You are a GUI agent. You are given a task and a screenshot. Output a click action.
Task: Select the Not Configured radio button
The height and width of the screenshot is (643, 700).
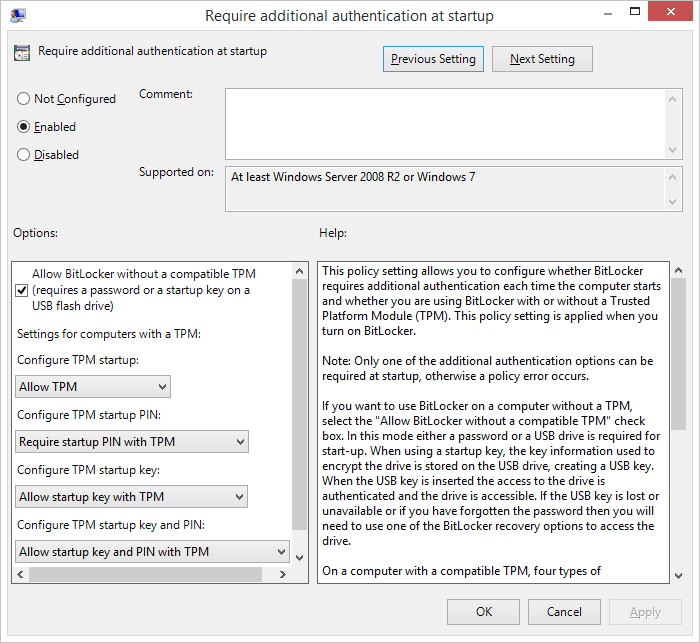coord(24,99)
